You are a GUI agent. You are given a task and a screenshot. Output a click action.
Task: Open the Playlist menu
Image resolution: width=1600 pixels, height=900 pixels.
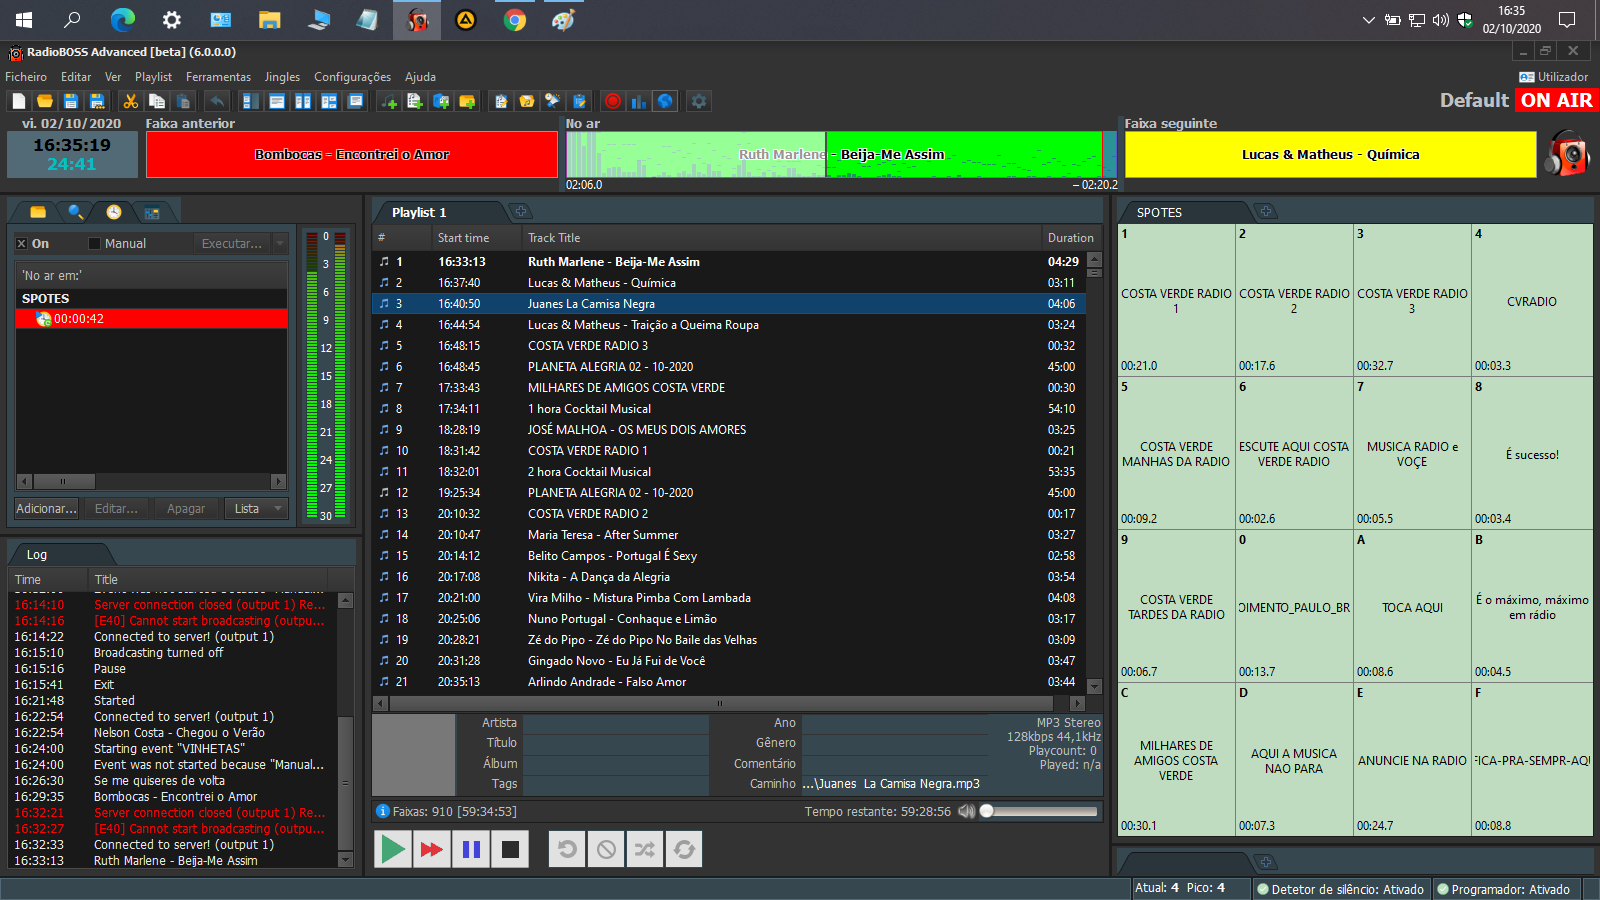pyautogui.click(x=153, y=77)
